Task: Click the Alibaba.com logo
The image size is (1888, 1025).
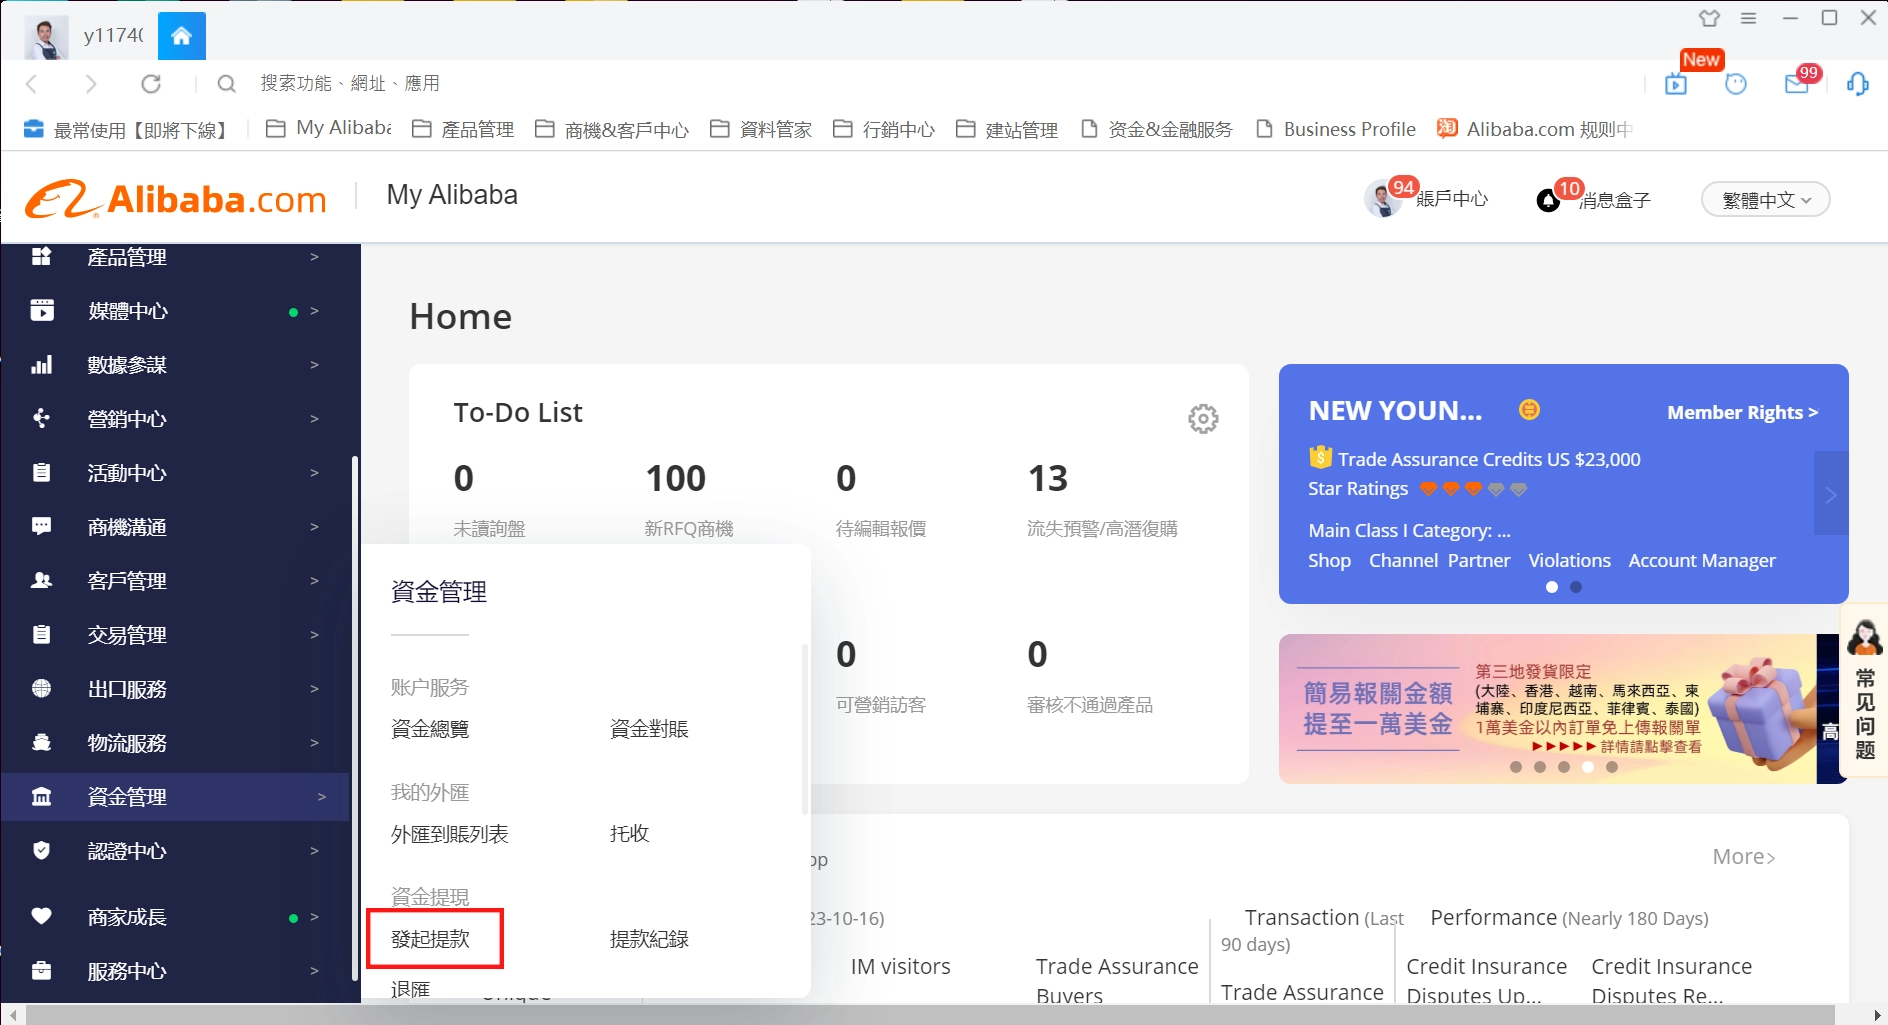Action: (x=176, y=199)
